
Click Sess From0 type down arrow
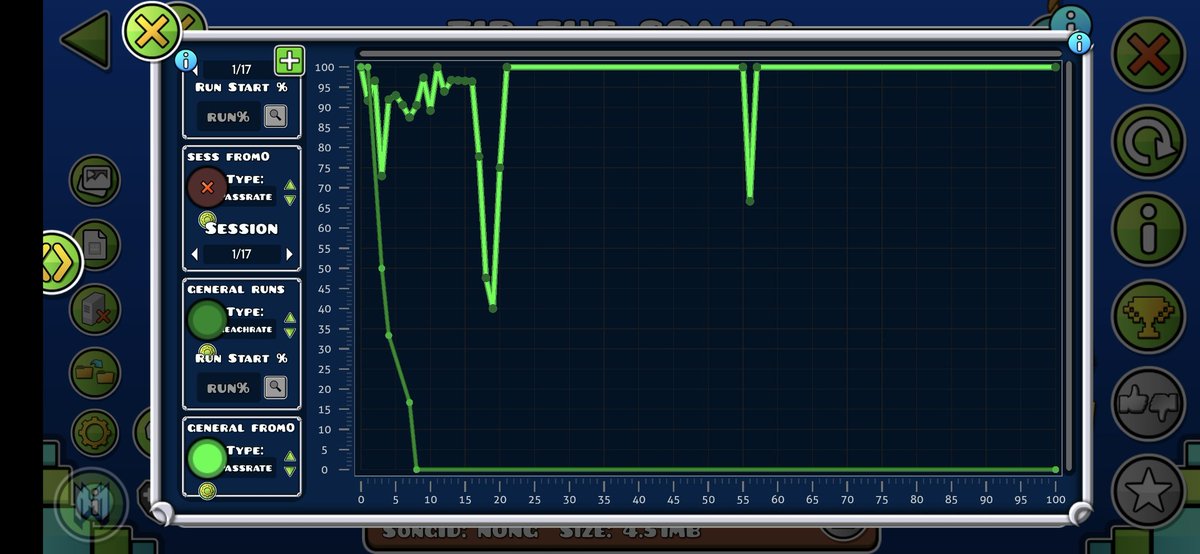click(290, 199)
